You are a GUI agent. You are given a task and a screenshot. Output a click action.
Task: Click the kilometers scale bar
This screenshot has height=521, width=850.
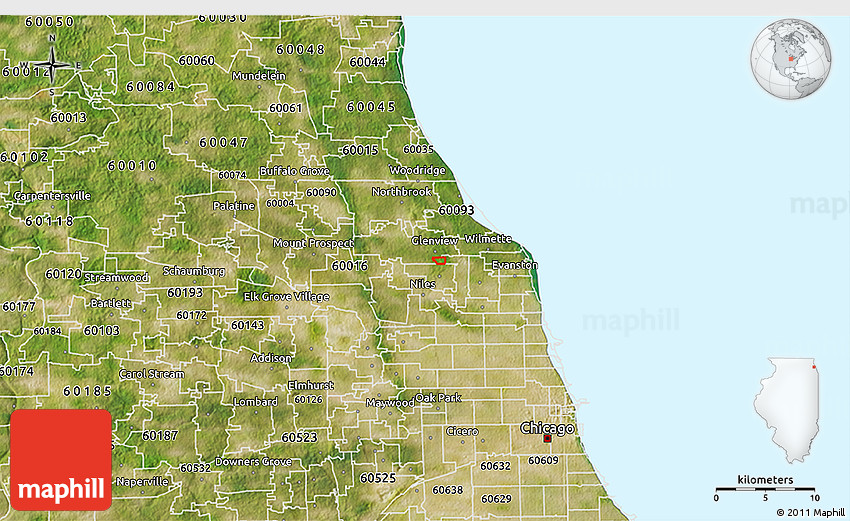pyautogui.click(x=766, y=490)
